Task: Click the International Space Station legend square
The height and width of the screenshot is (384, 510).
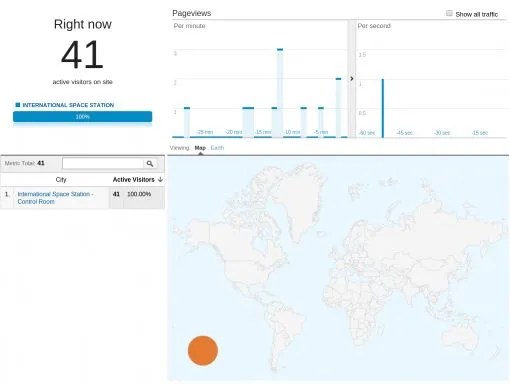Action: click(x=18, y=105)
